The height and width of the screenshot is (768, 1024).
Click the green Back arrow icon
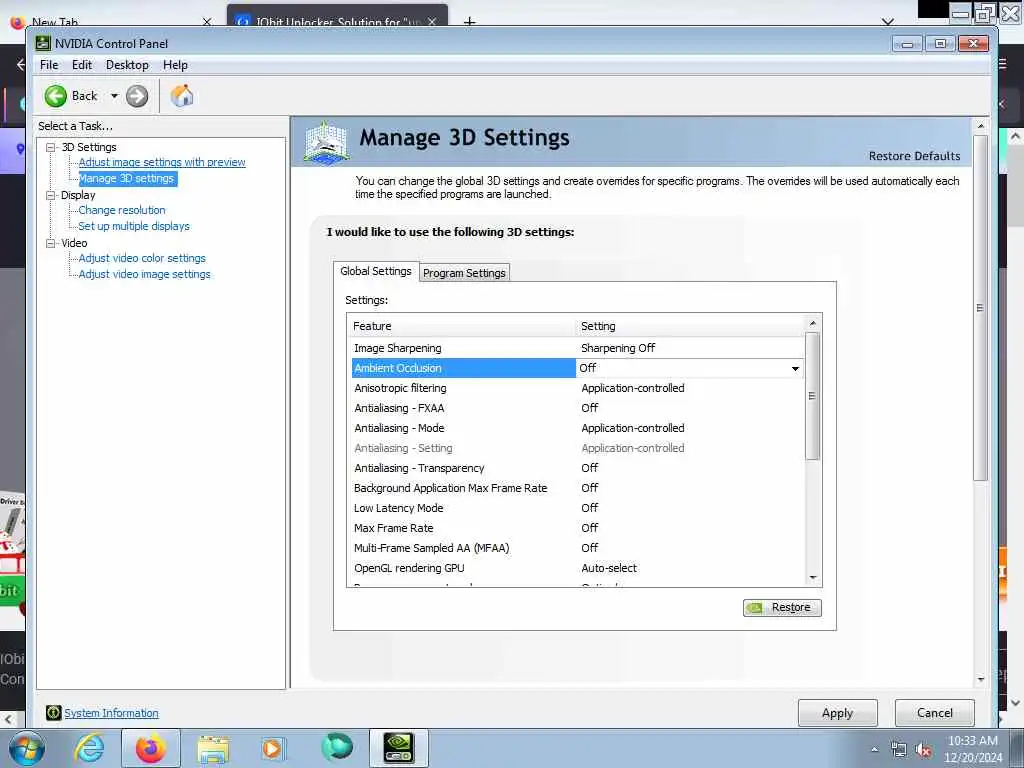click(56, 96)
